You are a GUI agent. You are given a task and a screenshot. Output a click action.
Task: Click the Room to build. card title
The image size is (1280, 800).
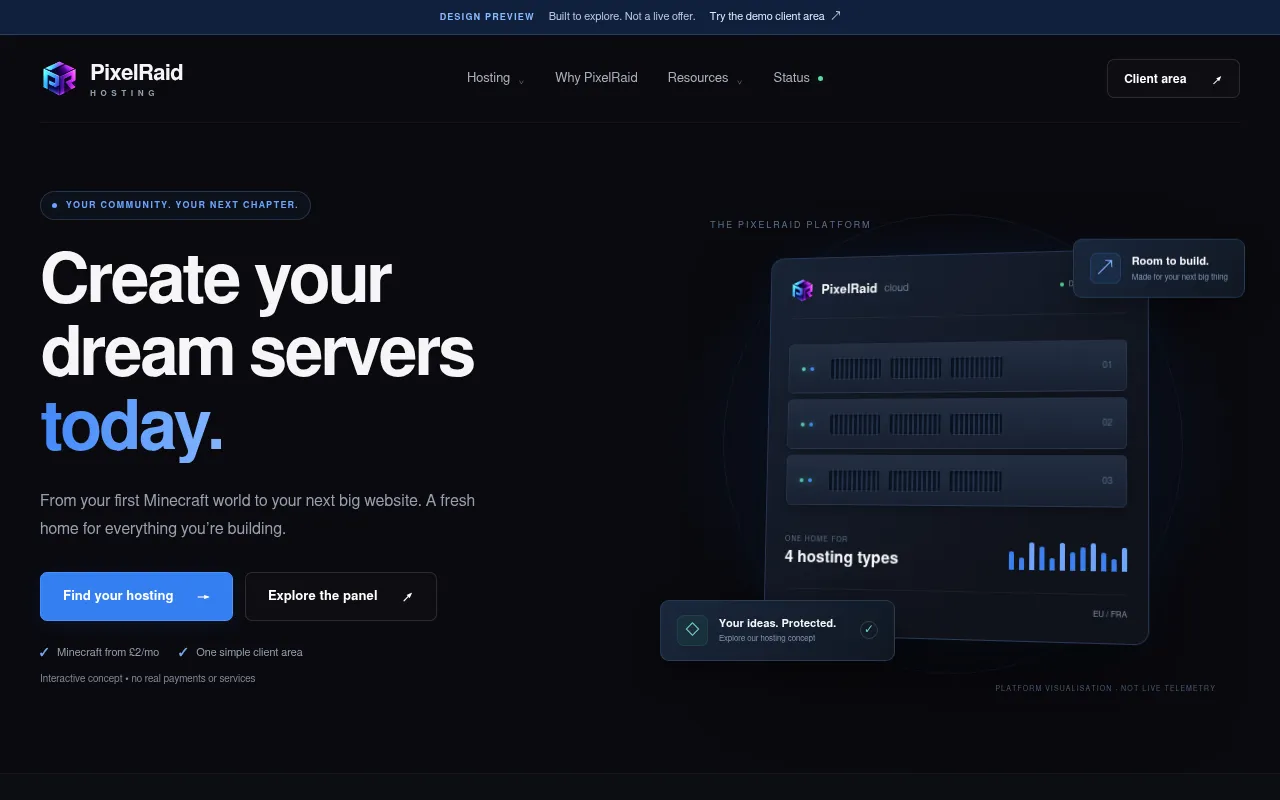click(1170, 261)
